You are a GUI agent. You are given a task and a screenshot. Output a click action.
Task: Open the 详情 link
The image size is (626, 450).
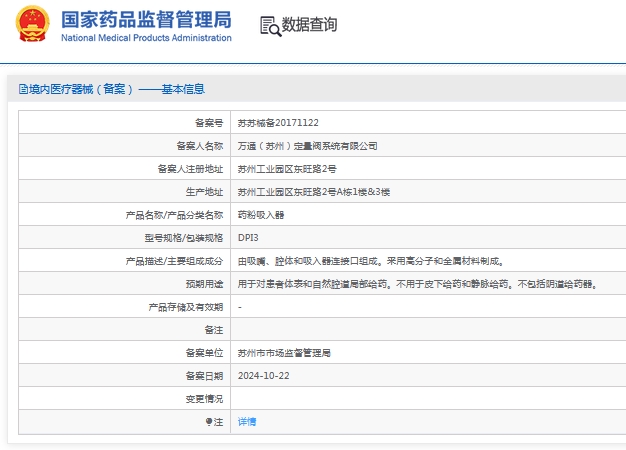(247, 422)
